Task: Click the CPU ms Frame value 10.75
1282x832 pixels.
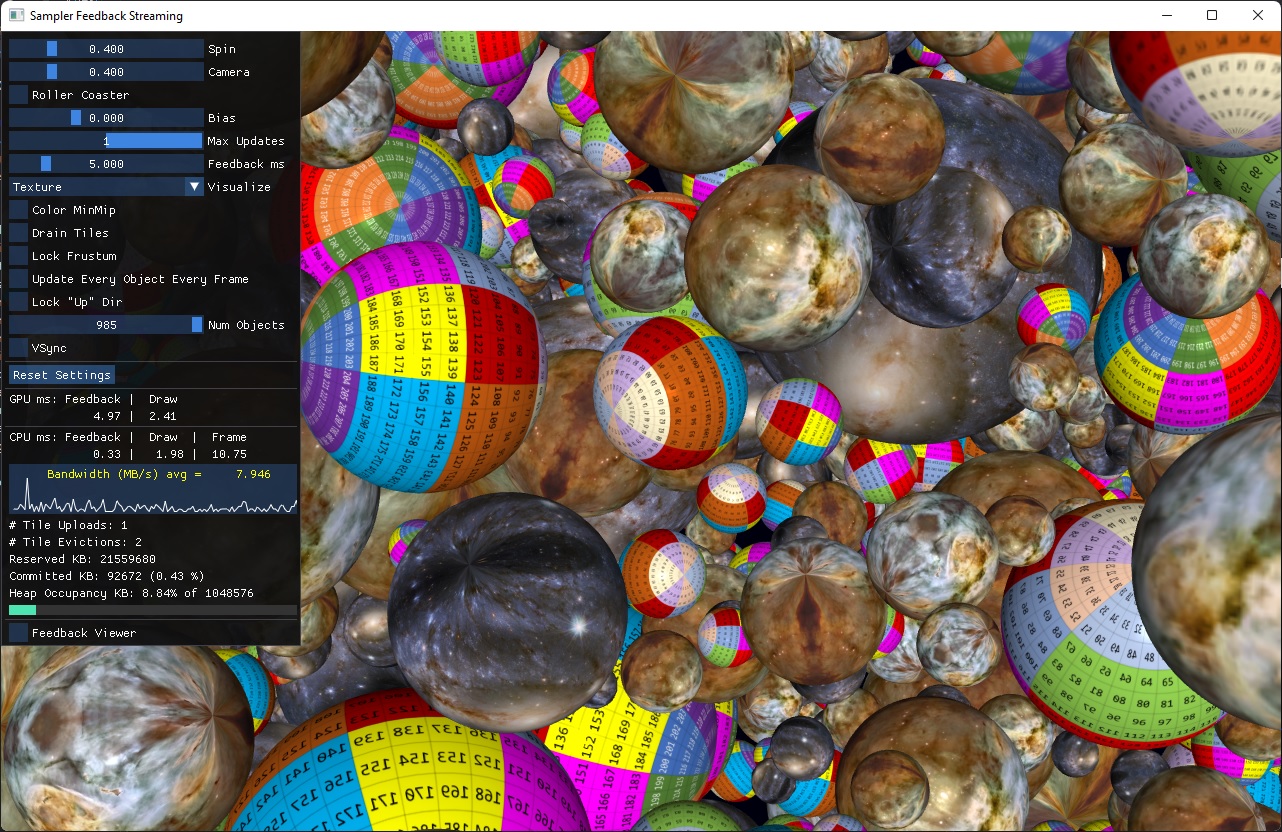Action: tap(229, 454)
